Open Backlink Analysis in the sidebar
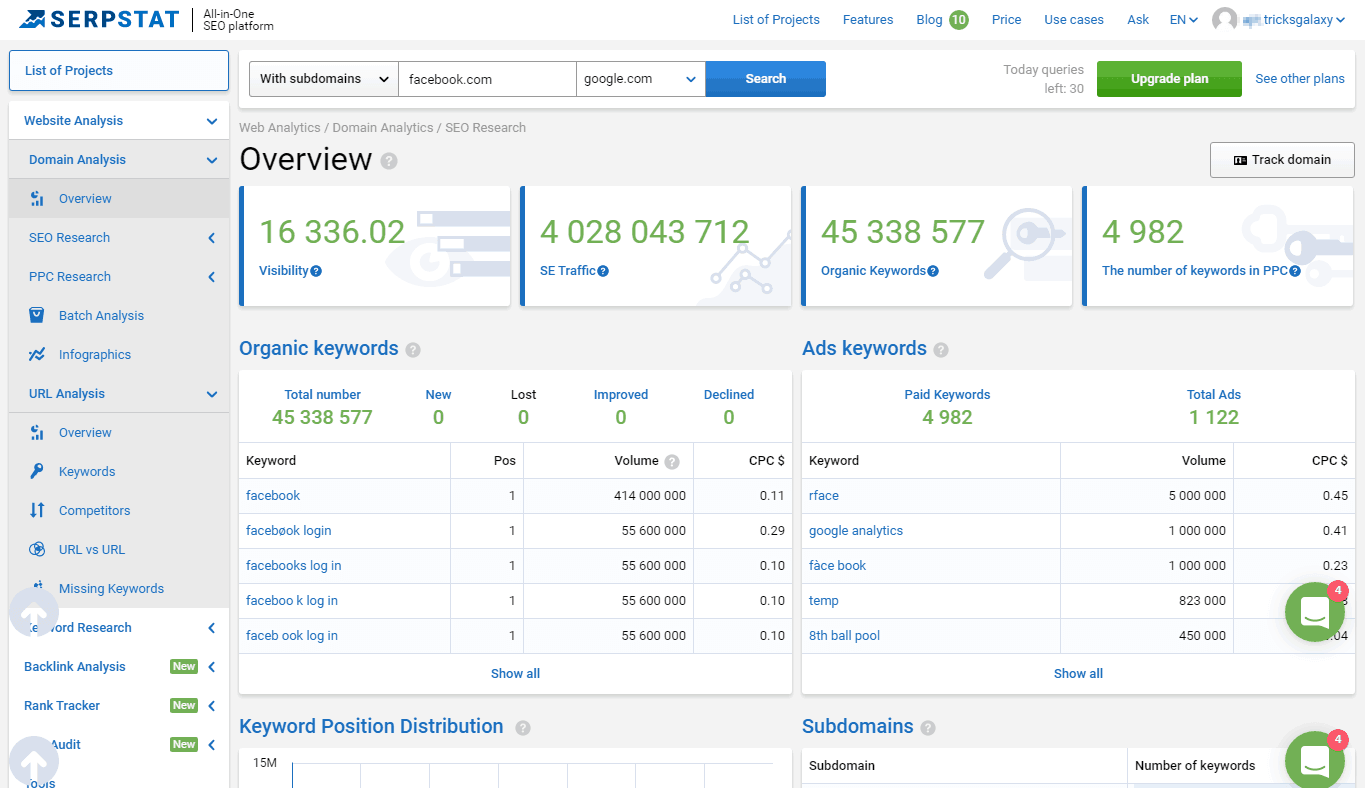This screenshot has height=788, width=1365. pos(75,666)
